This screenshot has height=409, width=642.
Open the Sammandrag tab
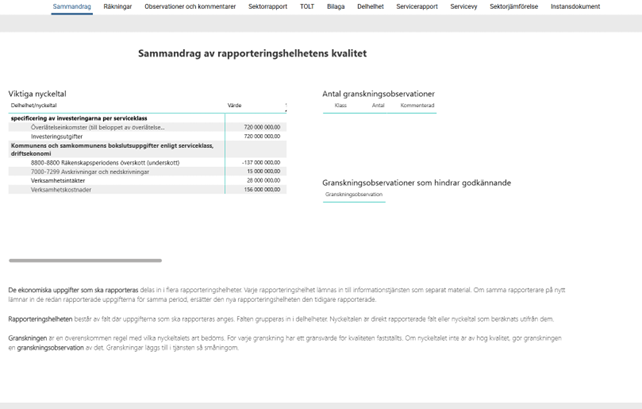point(72,6)
